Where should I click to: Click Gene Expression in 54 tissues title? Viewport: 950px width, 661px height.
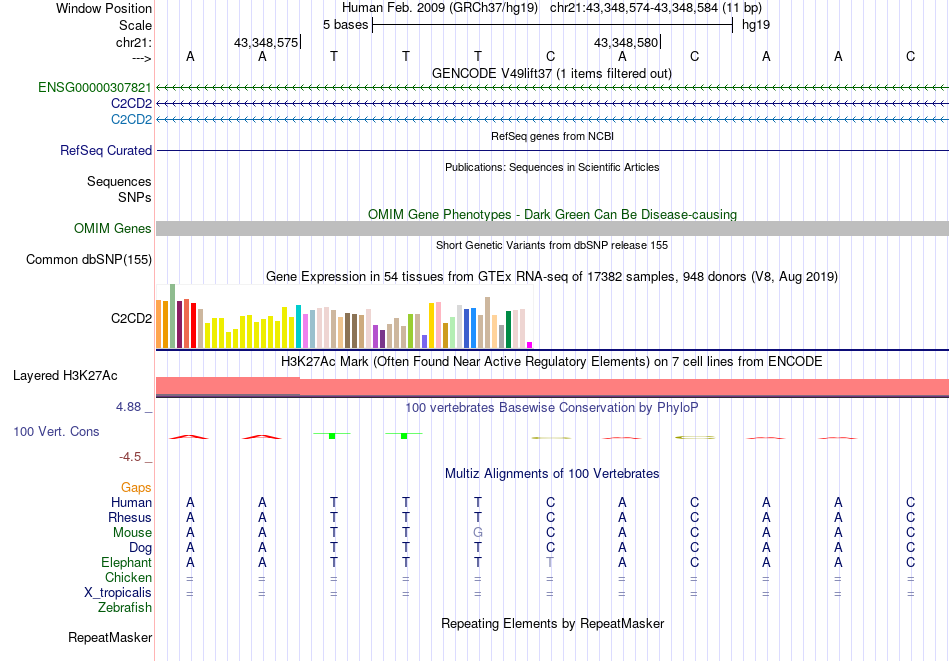pyautogui.click(x=552, y=277)
